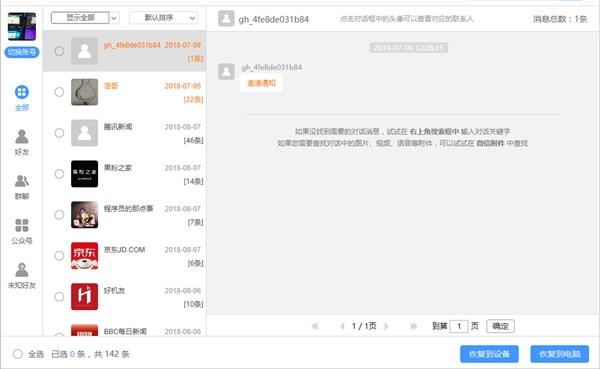600x369 pixels.
Task: Open the 果粉之家 conversation name
Action: click(118, 168)
